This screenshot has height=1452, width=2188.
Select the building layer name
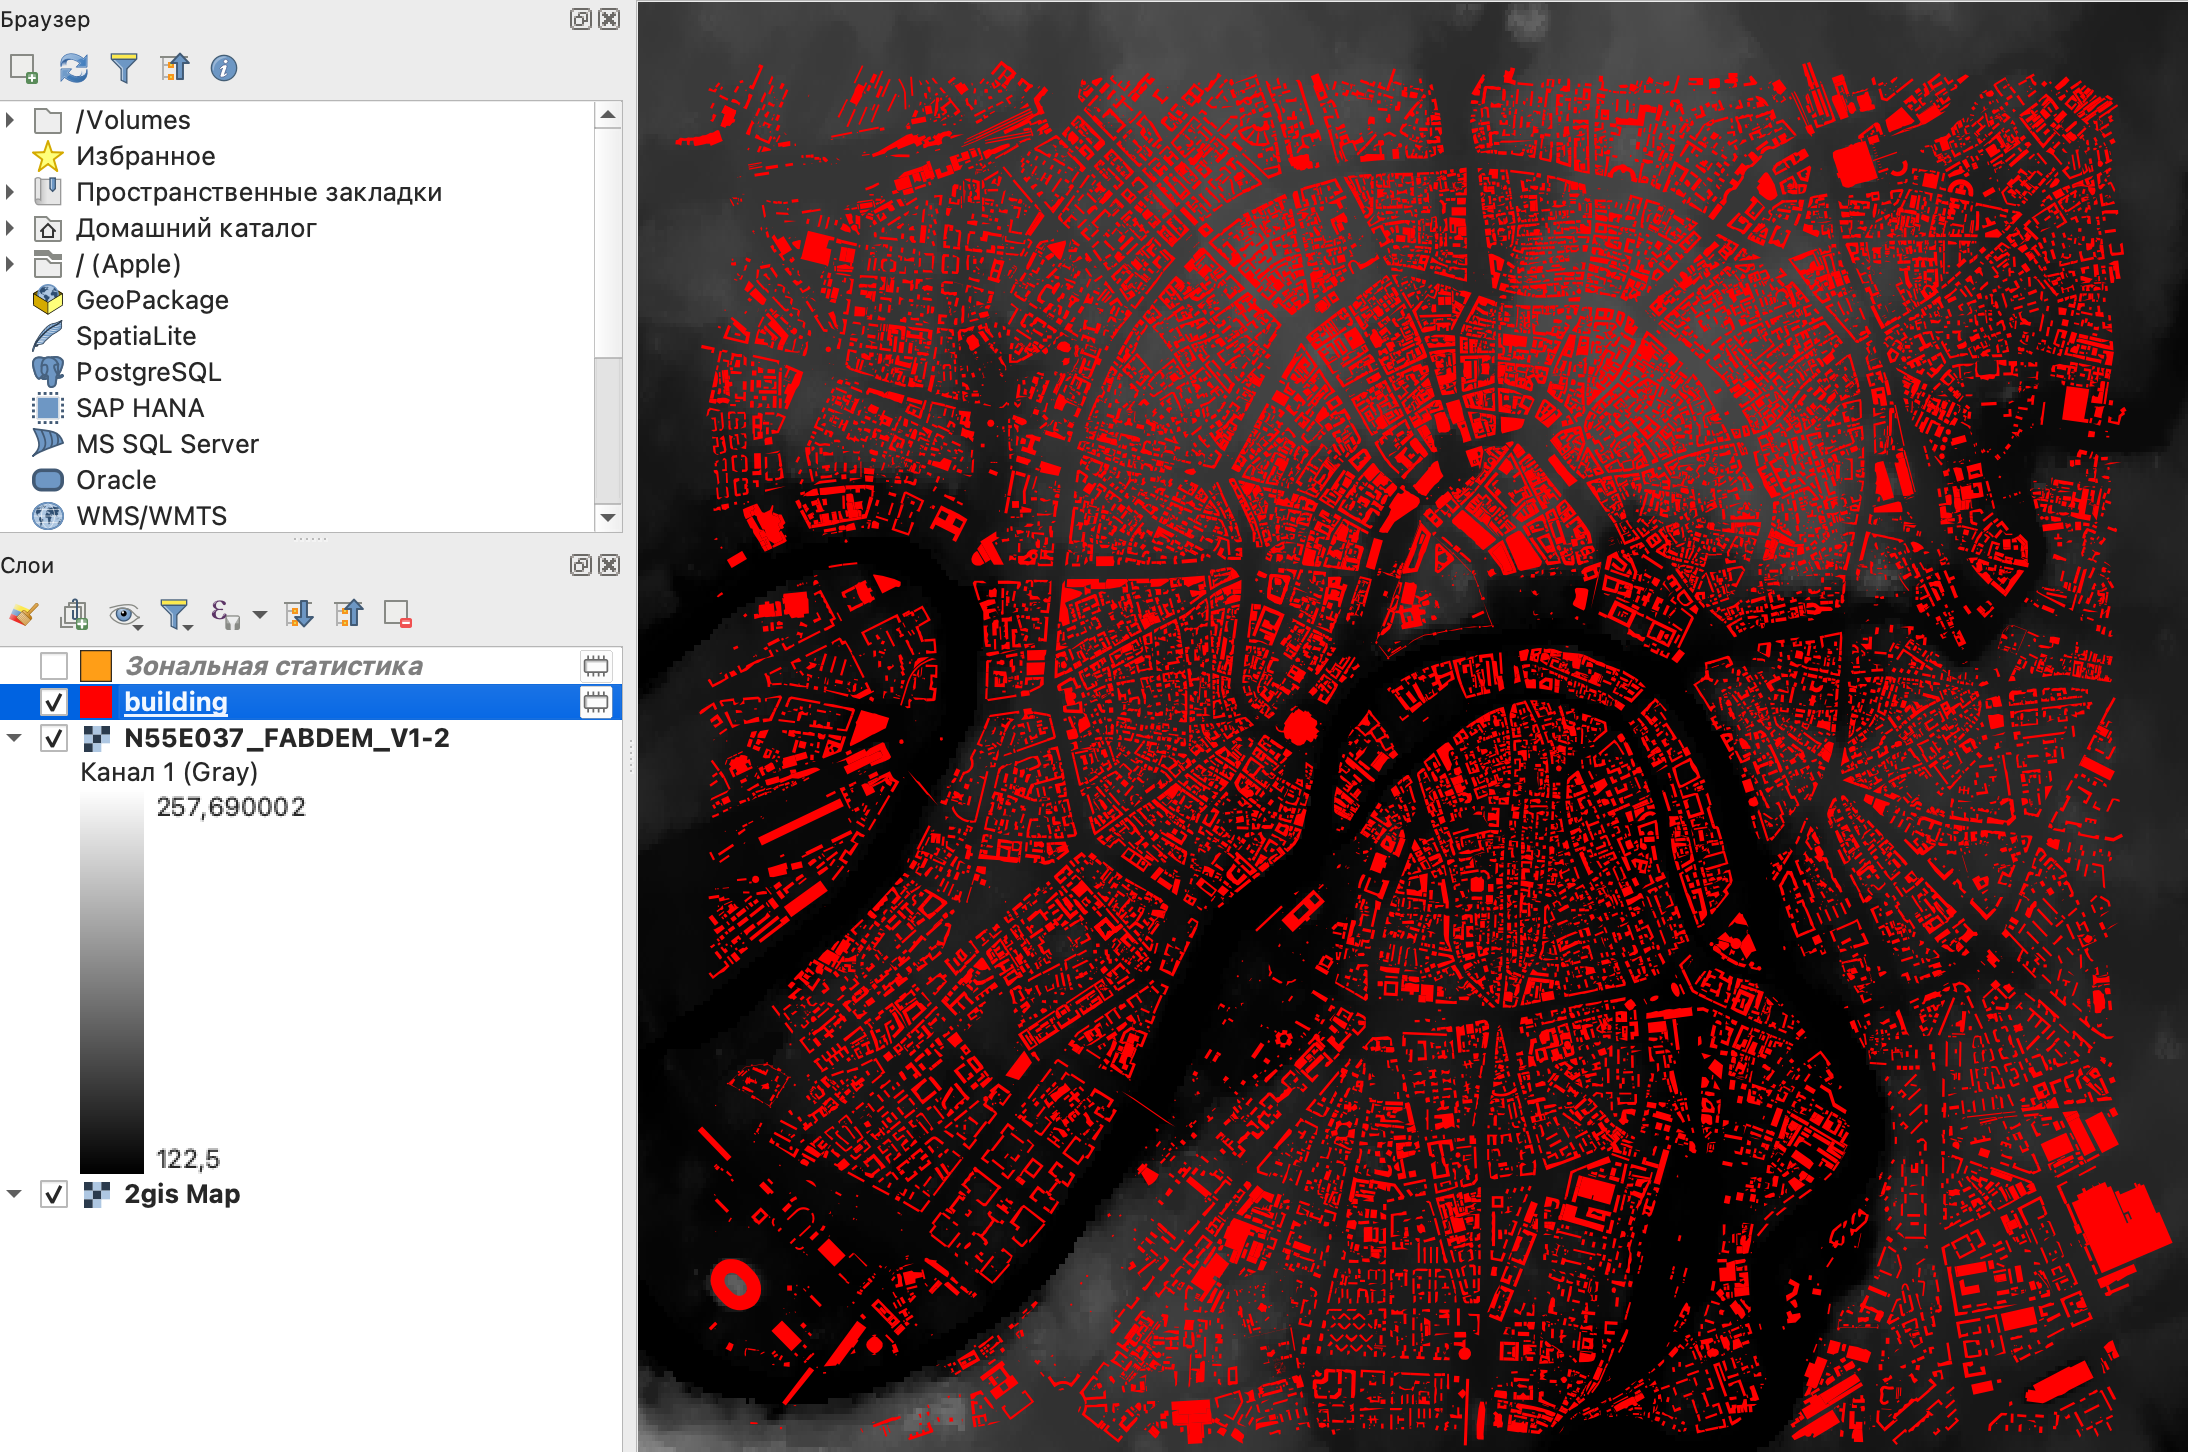pos(176,702)
